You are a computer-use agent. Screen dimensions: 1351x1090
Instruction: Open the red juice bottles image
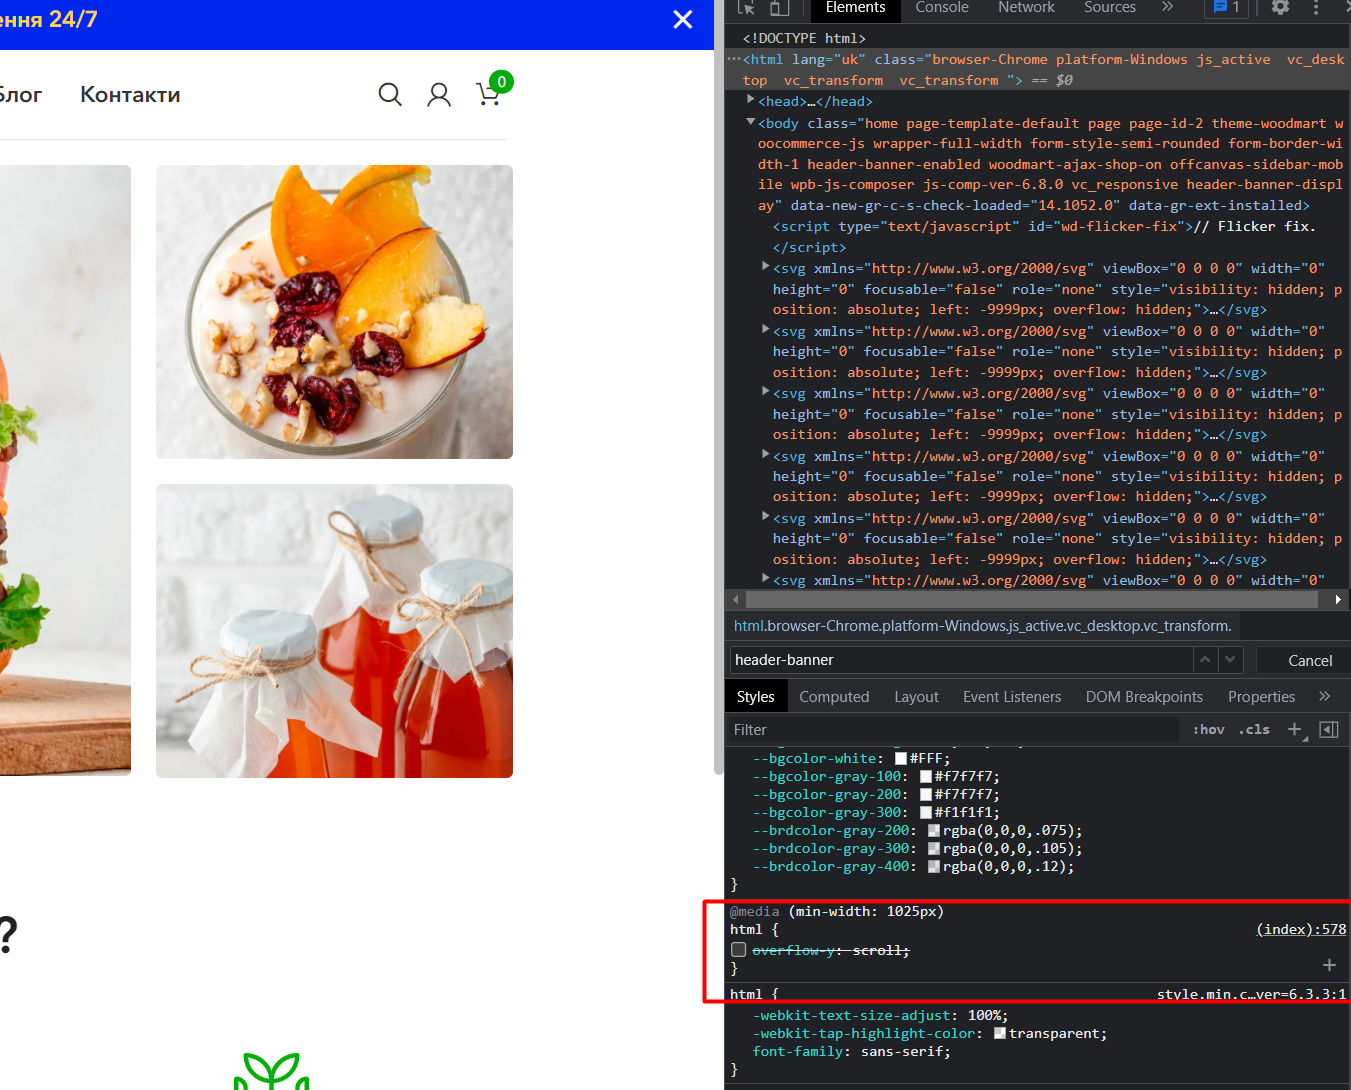coord(334,631)
